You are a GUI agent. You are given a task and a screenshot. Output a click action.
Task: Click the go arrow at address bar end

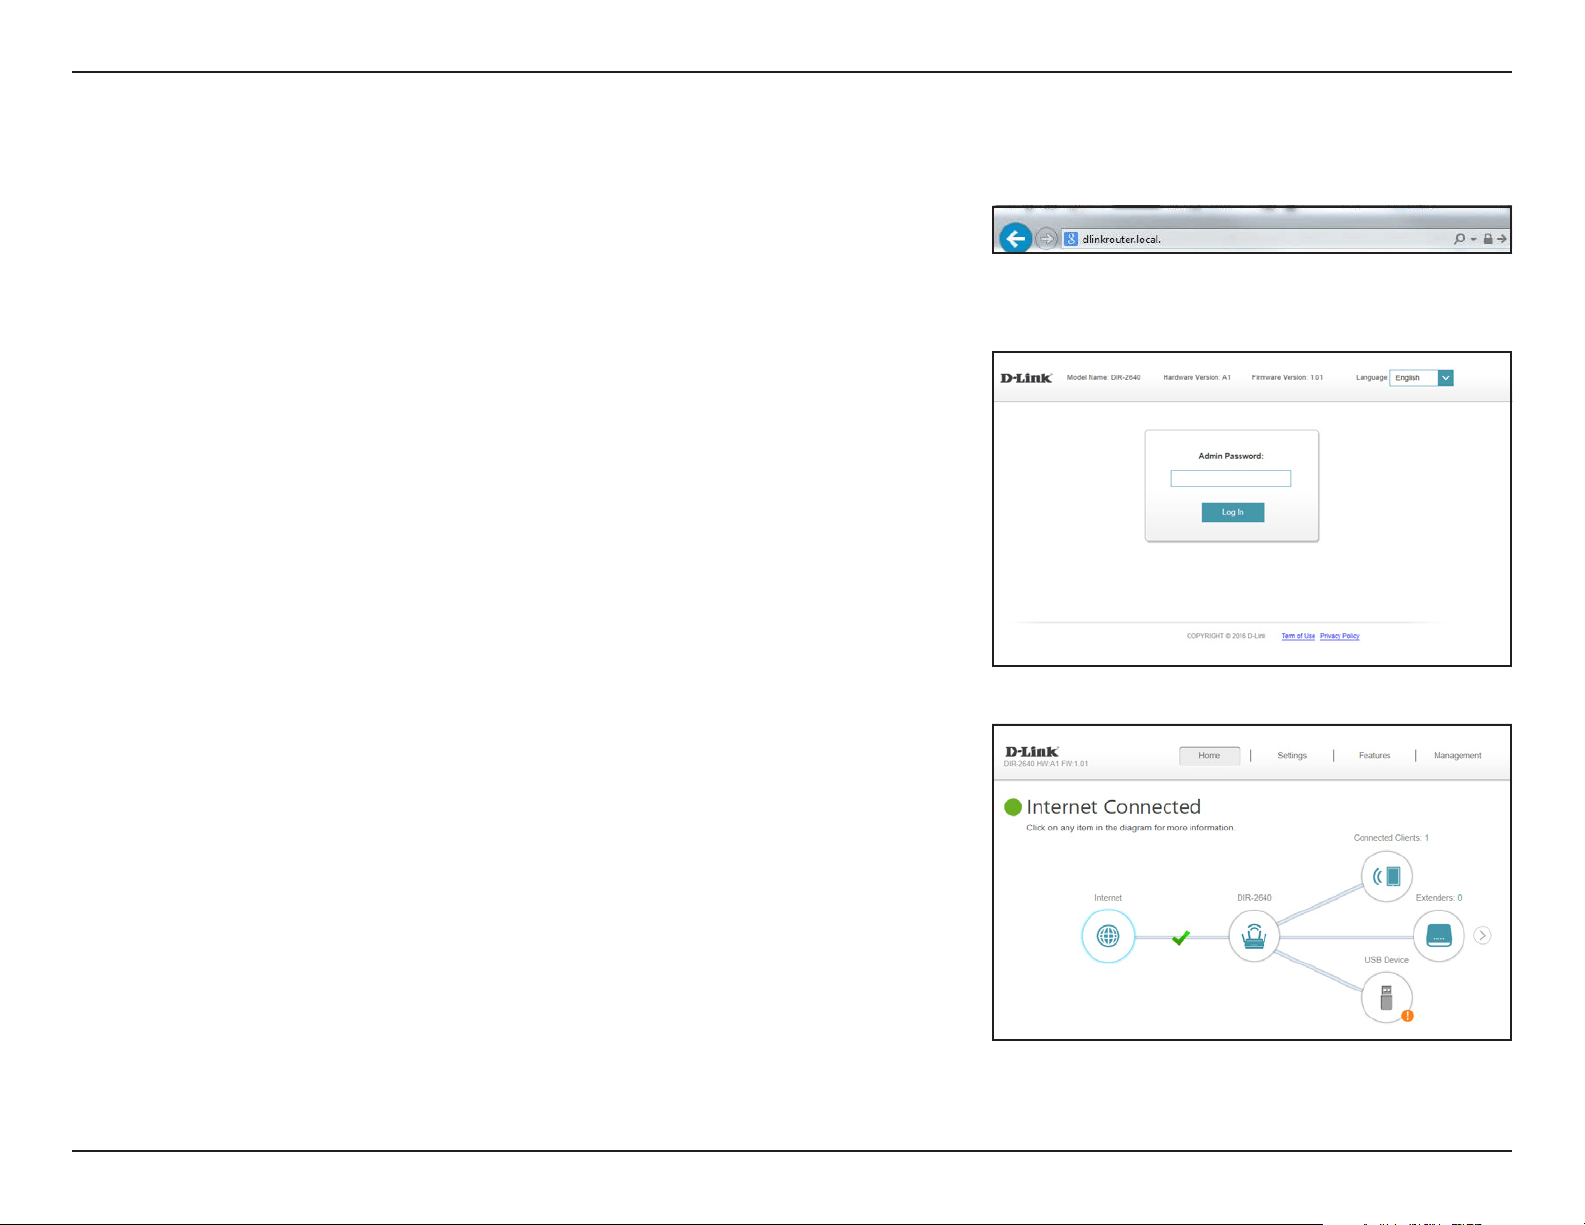pos(1502,239)
